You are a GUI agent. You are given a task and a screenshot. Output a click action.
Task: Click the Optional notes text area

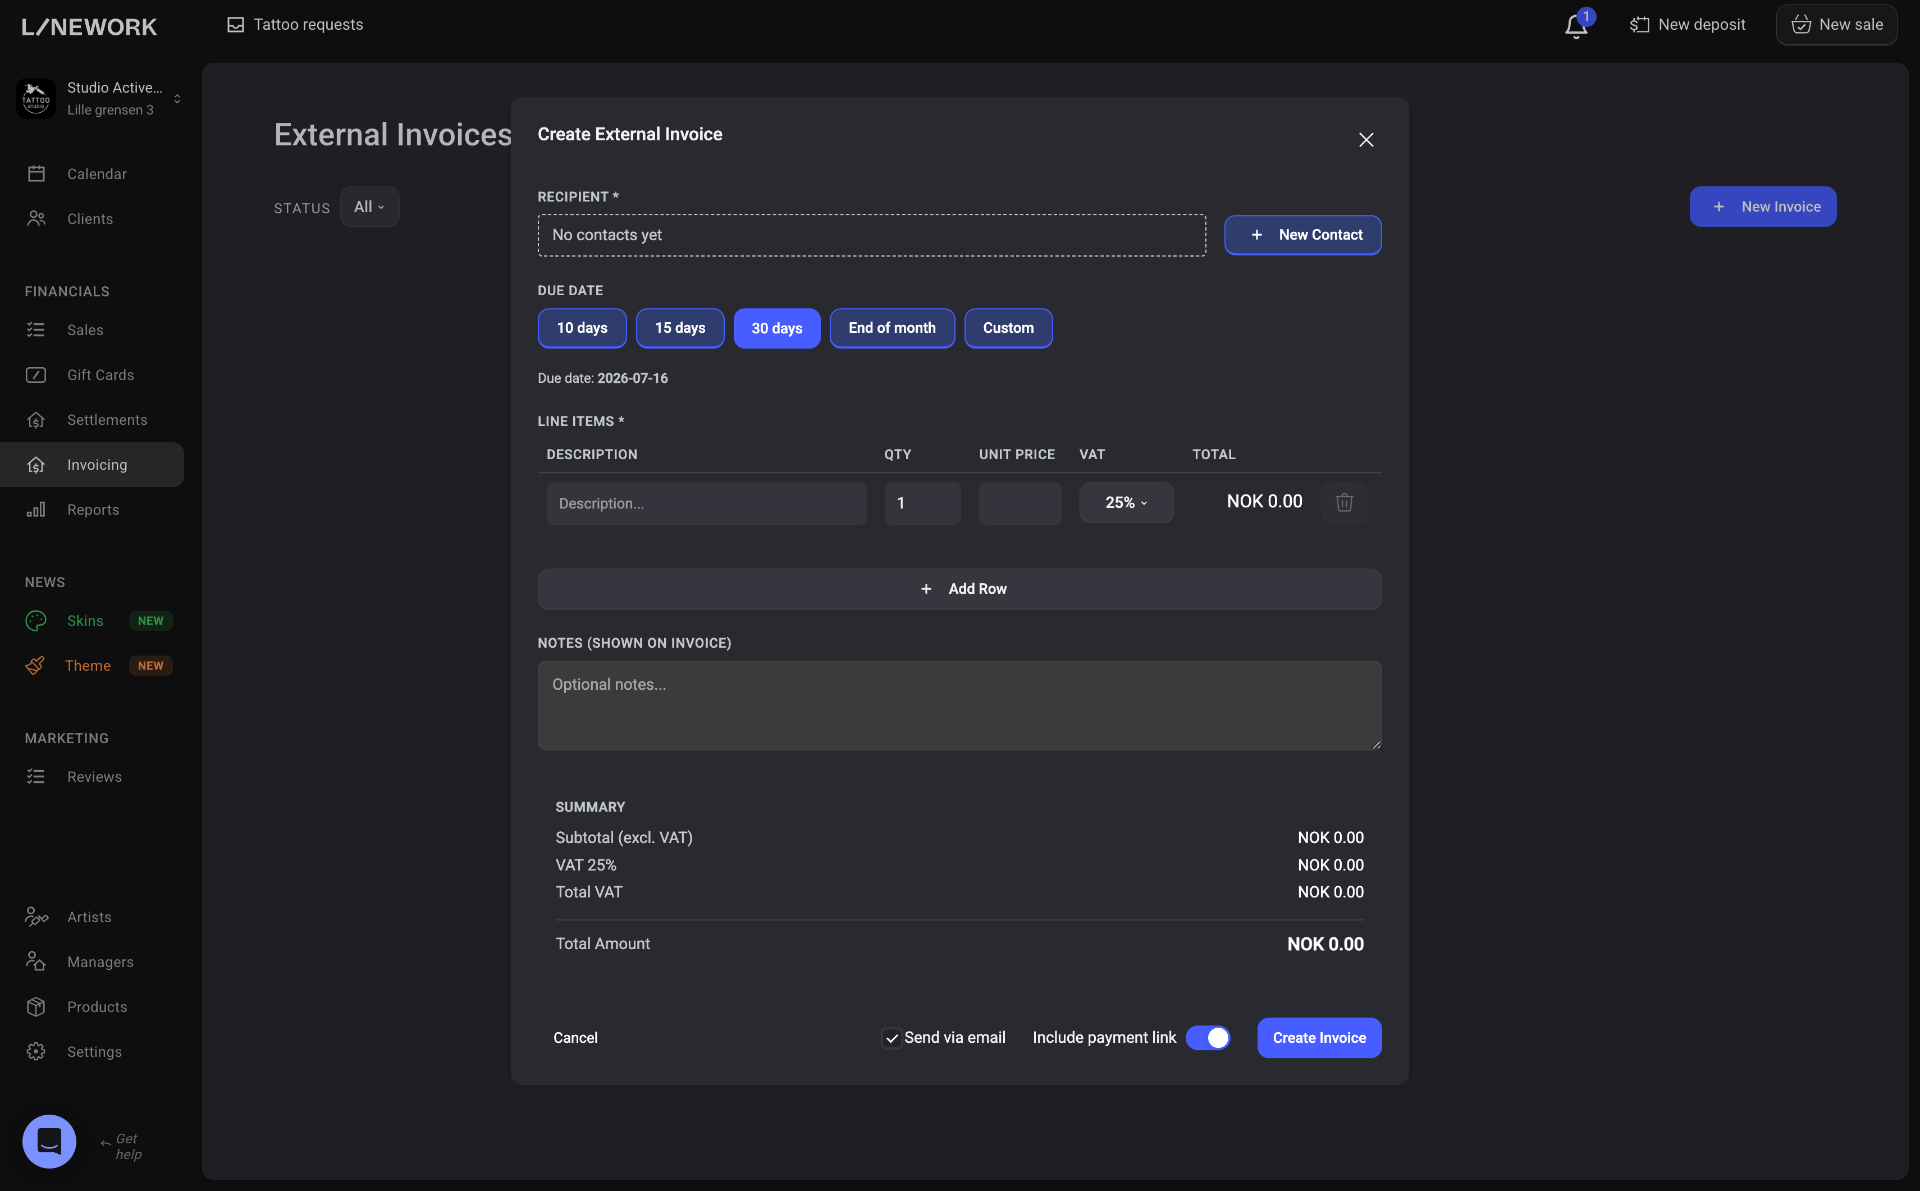click(x=960, y=706)
